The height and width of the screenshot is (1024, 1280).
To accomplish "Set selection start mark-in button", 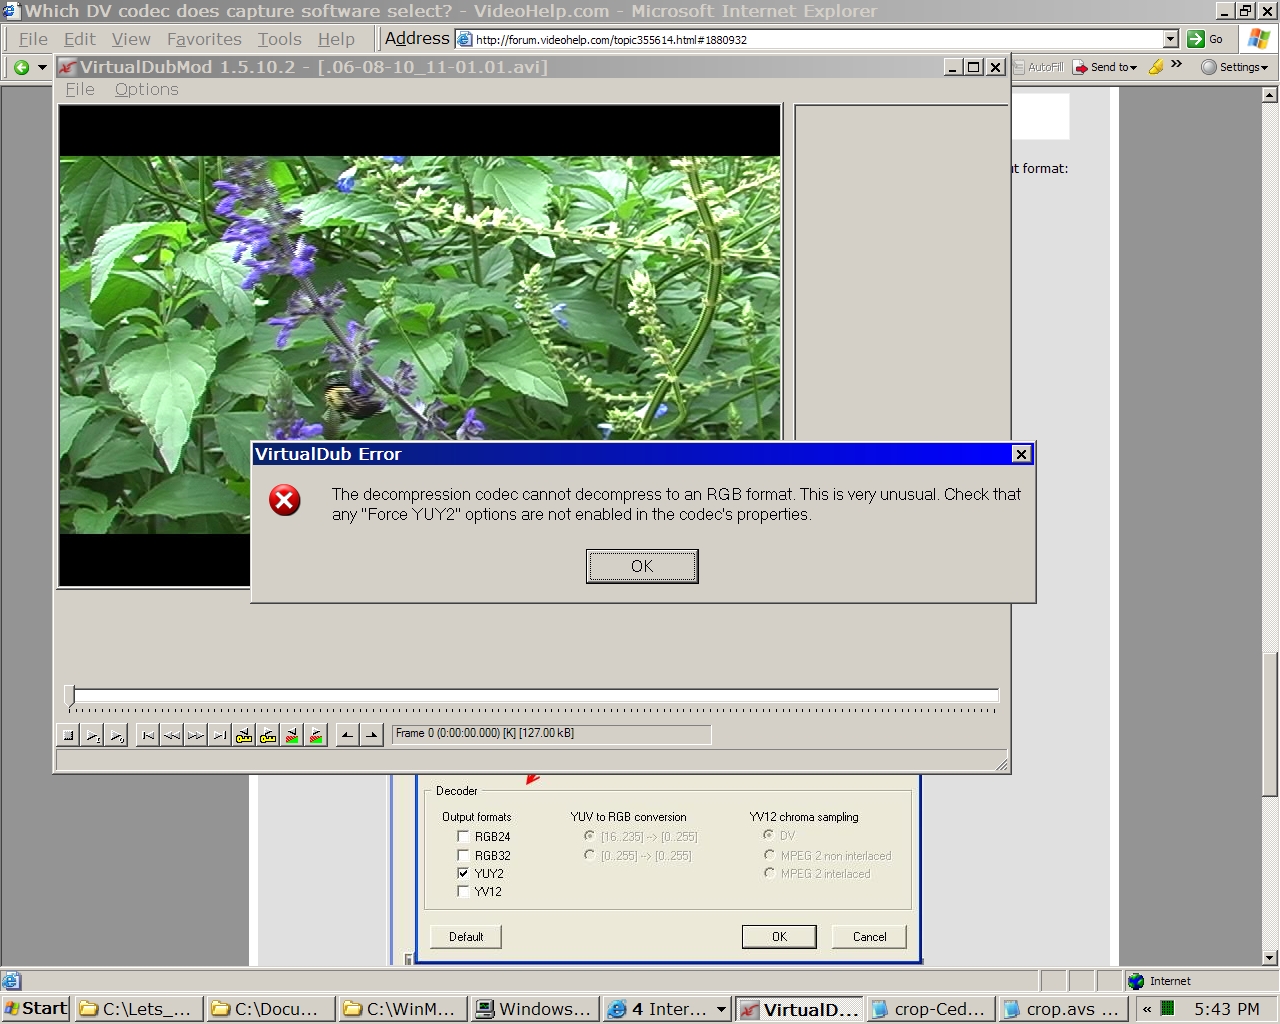I will pos(347,735).
